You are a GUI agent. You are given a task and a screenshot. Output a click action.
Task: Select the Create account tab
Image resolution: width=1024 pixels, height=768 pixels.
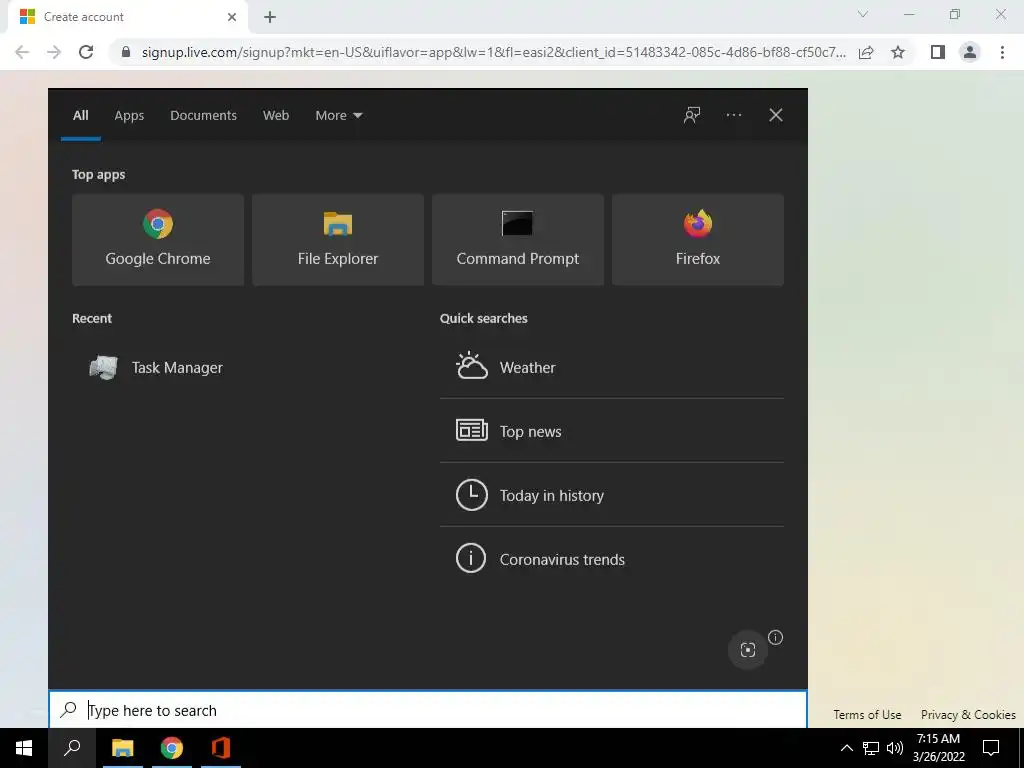(x=127, y=17)
